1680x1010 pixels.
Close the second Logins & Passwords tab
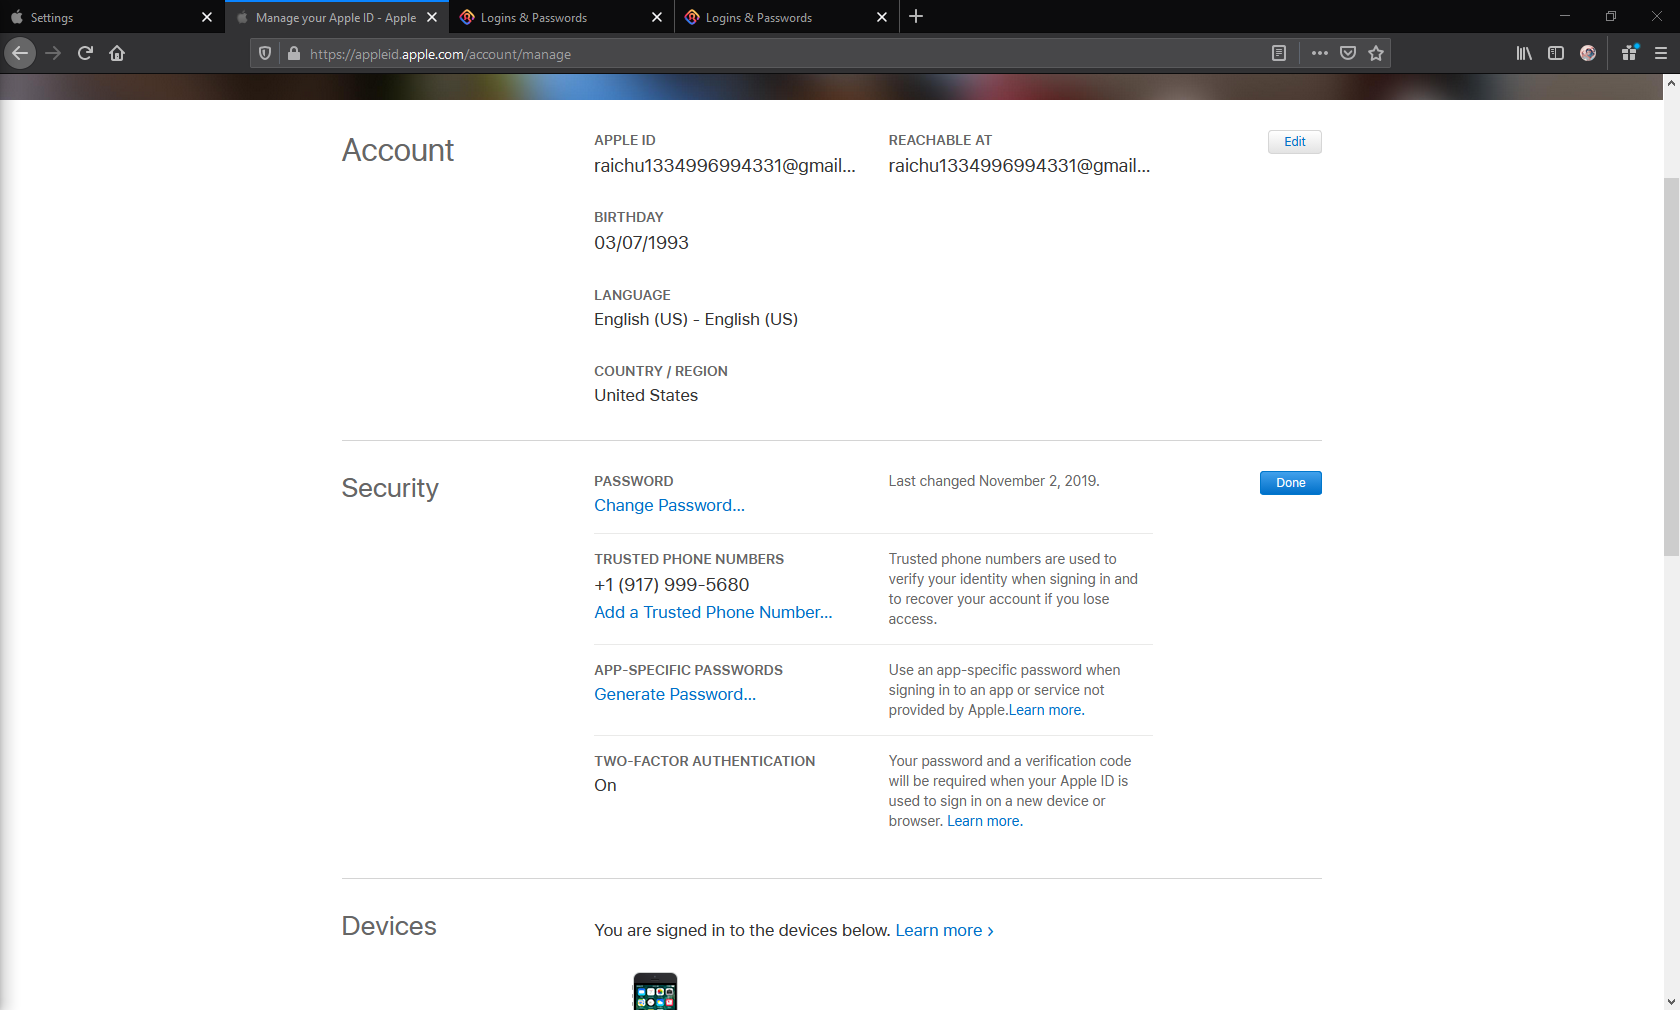[882, 17]
